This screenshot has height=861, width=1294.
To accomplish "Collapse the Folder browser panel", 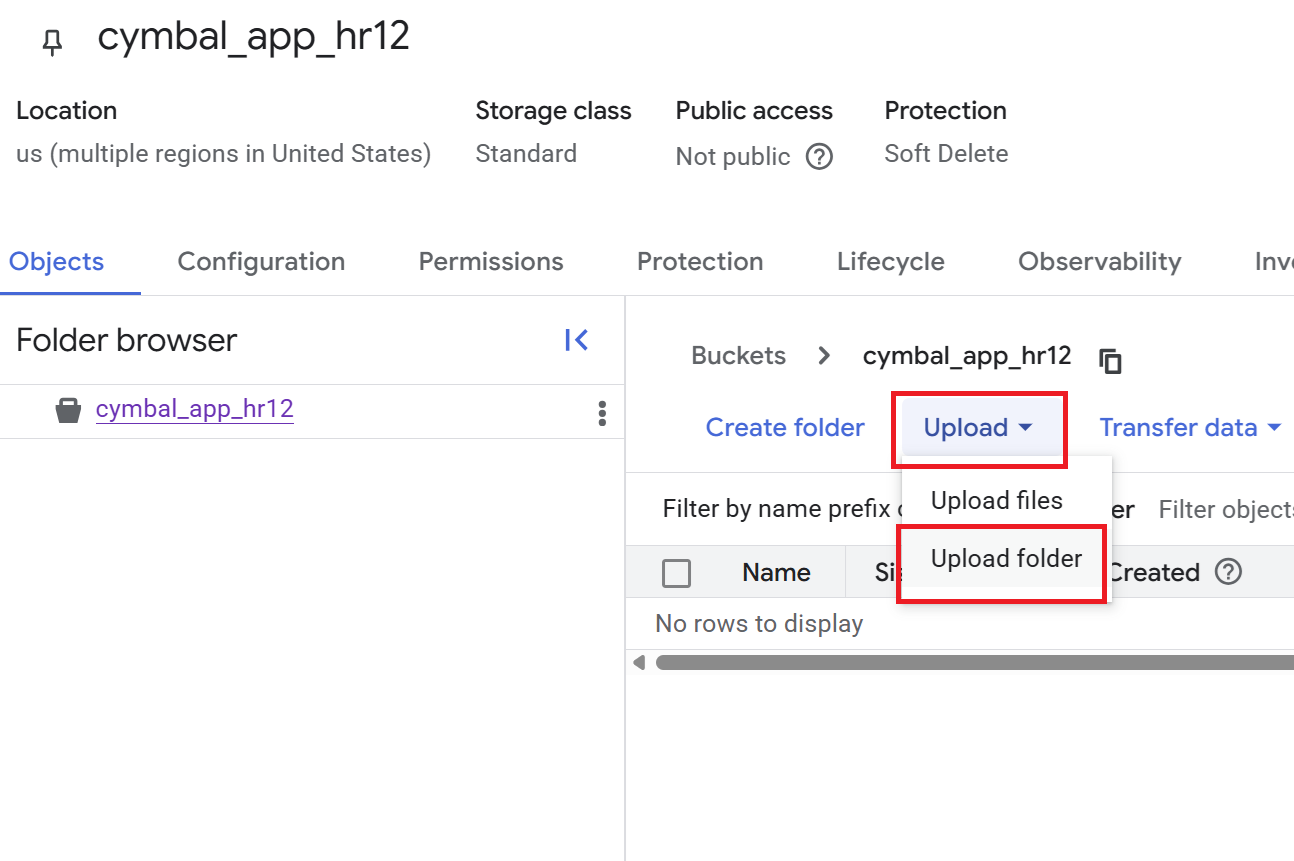I will coord(576,340).
